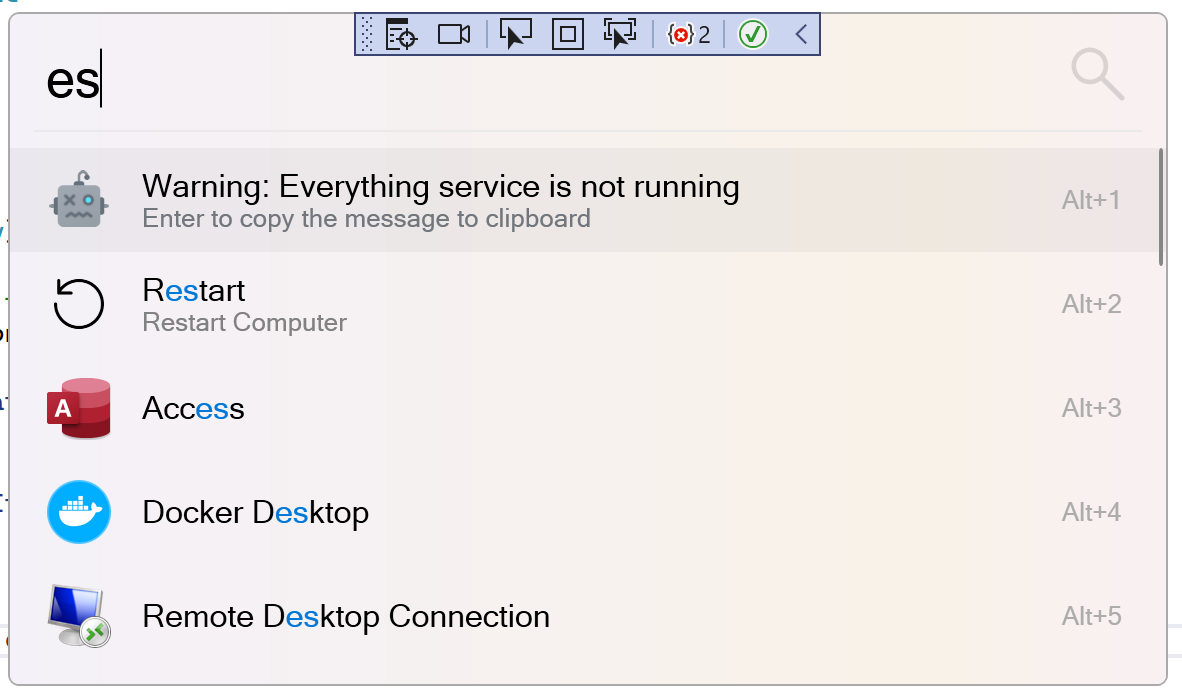Toggle the display layout adorners square icon
The height and width of the screenshot is (696, 1182).
click(x=568, y=34)
